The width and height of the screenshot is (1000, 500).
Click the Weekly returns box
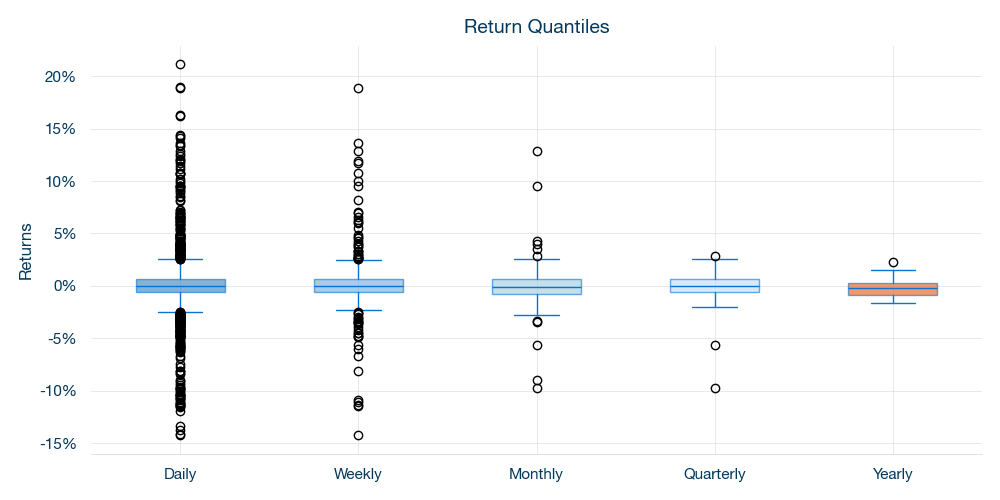pyautogui.click(x=358, y=286)
